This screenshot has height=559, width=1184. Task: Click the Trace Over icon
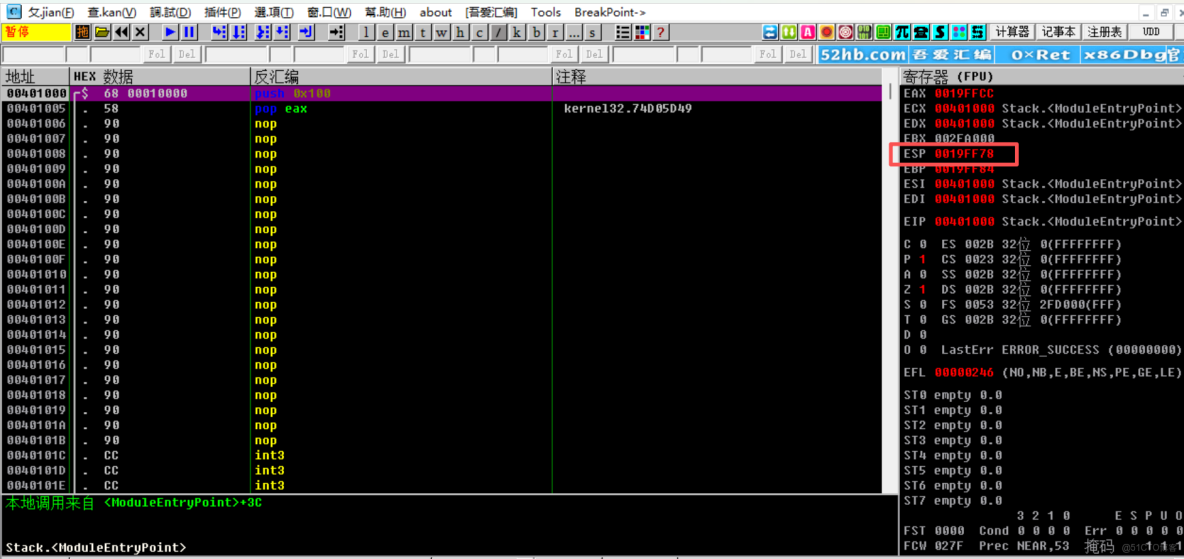point(282,32)
